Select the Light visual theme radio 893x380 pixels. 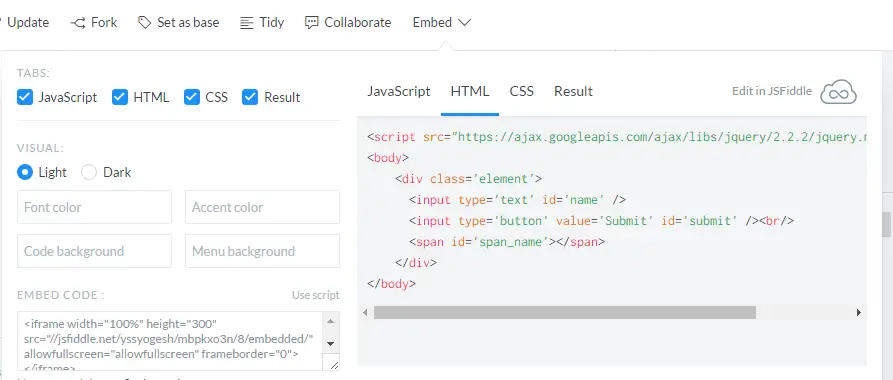click(x=25, y=172)
